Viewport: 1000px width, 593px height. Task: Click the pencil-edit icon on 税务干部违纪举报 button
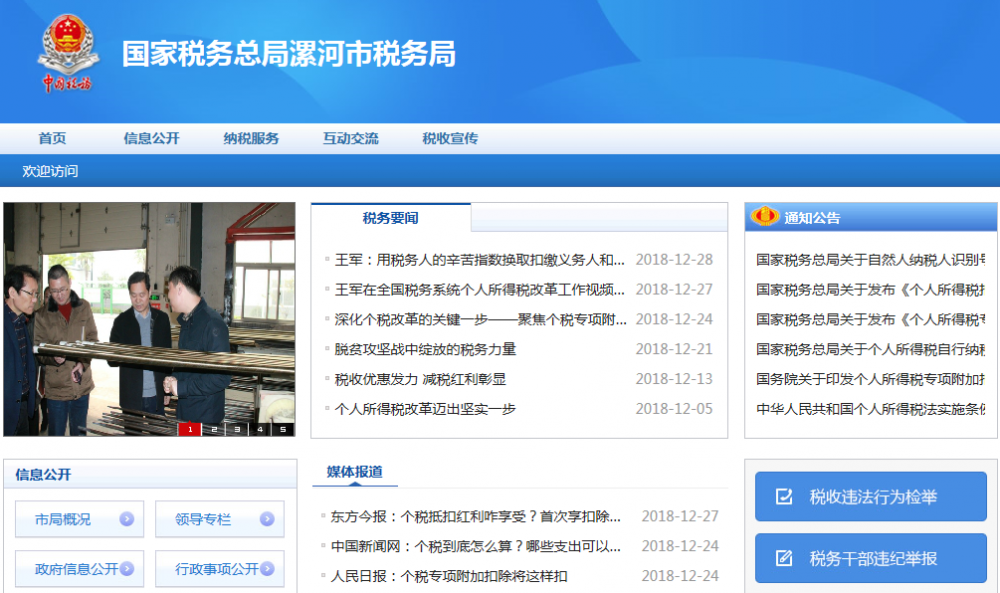783,556
